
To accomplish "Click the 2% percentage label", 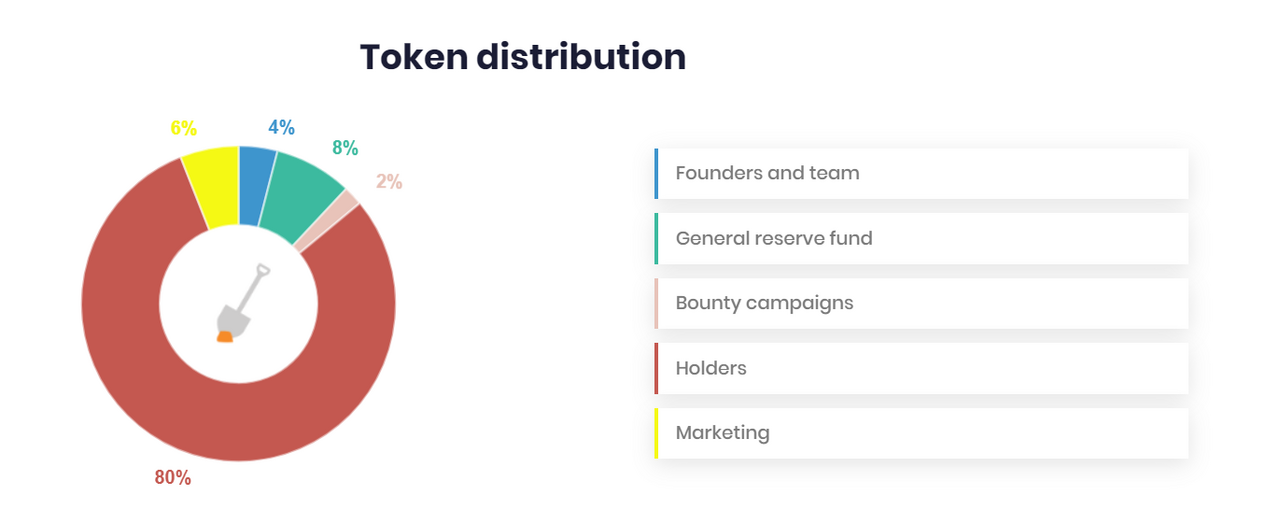I will [389, 182].
